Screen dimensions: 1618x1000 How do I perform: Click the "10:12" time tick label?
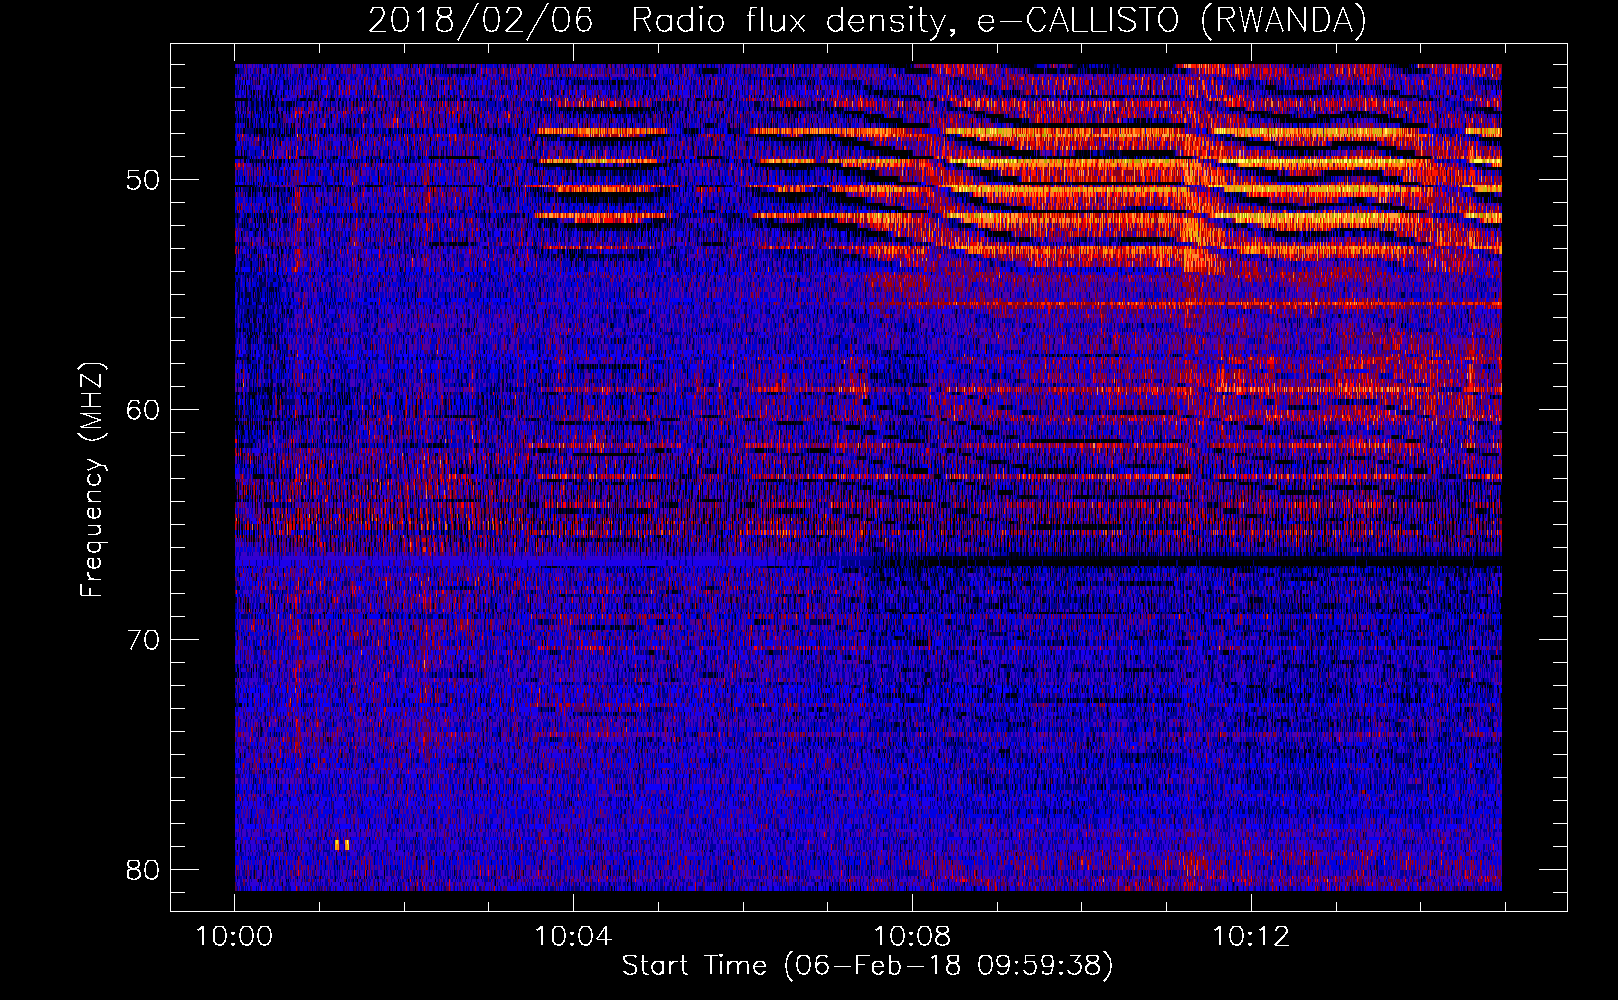point(1251,937)
